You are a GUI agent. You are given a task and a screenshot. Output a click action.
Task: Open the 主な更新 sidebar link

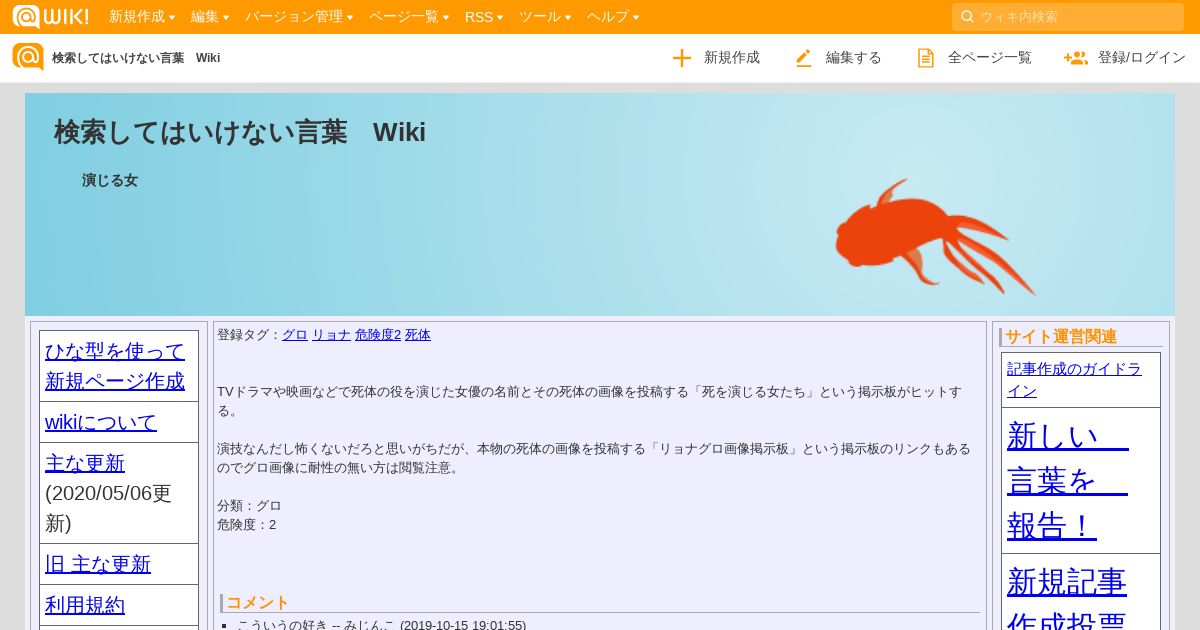pos(85,463)
